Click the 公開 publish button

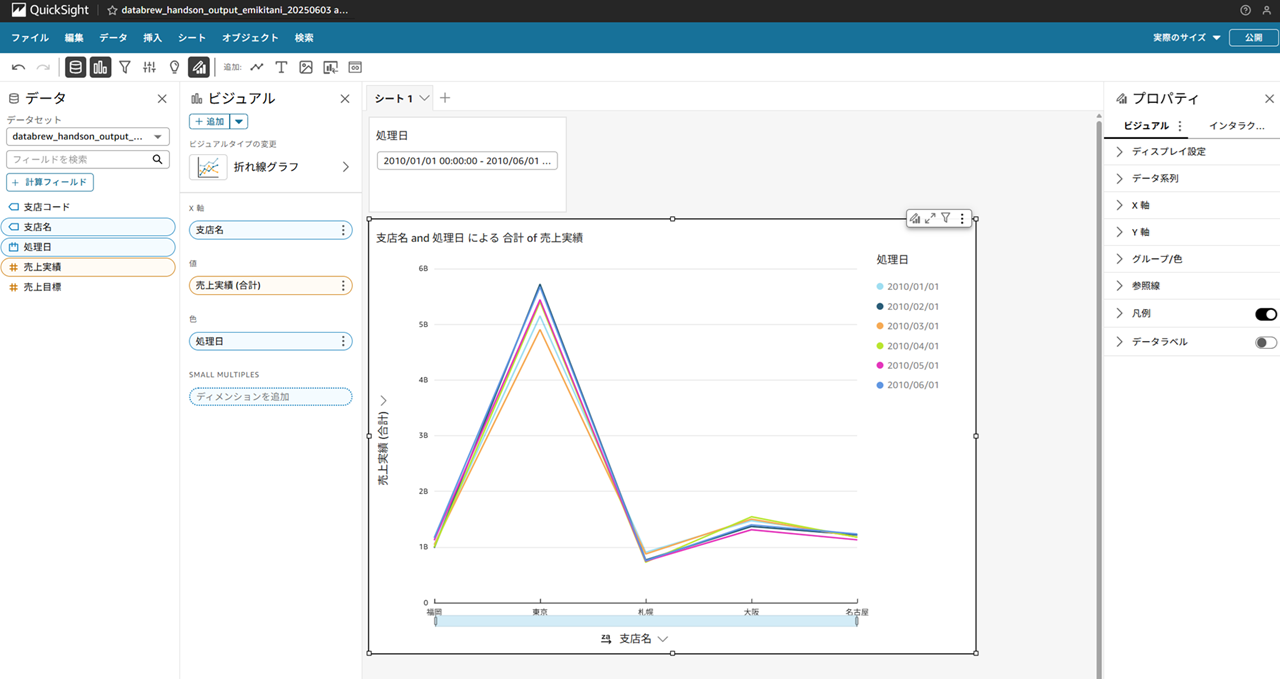click(x=1253, y=37)
